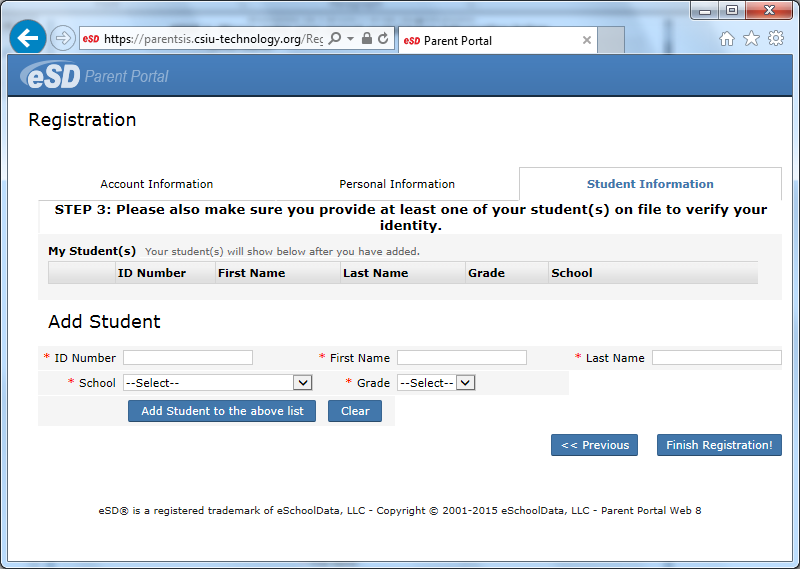Screen dimensions: 800x569
Task: Click the page Refresh icon
Action: pos(383,38)
